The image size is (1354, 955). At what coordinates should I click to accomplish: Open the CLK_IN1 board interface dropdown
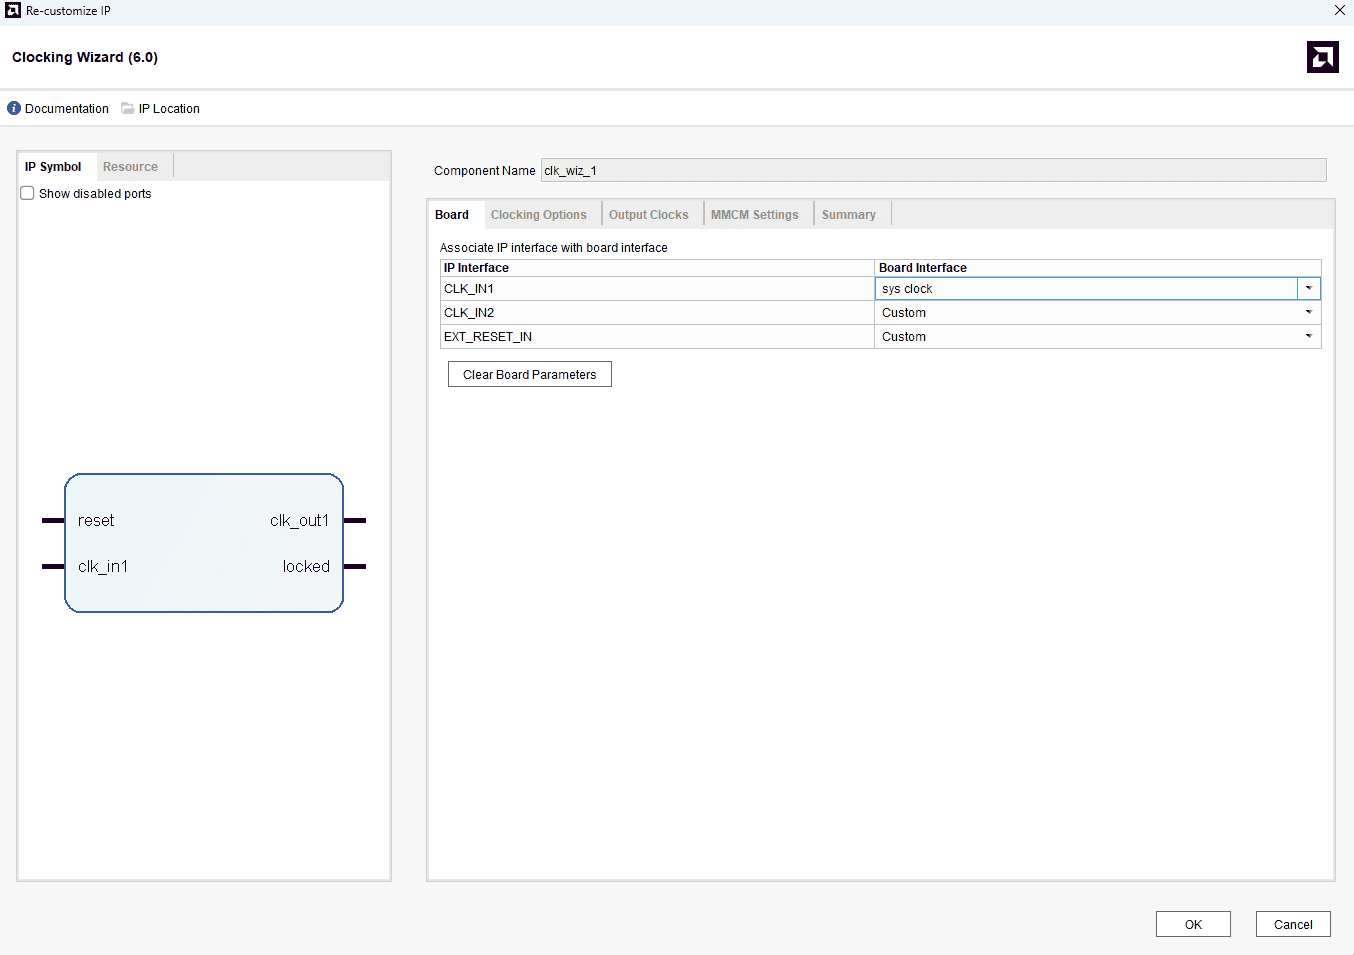1308,288
